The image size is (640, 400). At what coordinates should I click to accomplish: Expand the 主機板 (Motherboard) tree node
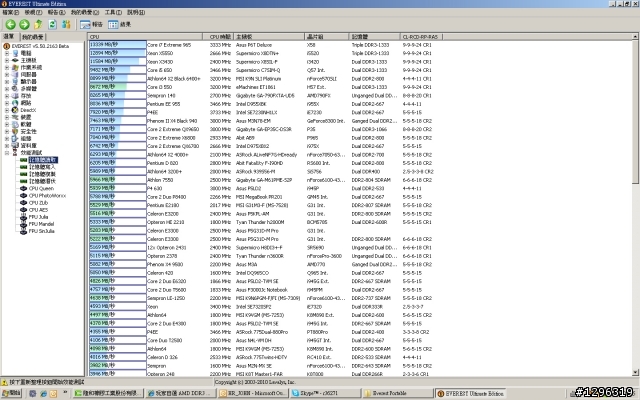click(7, 60)
